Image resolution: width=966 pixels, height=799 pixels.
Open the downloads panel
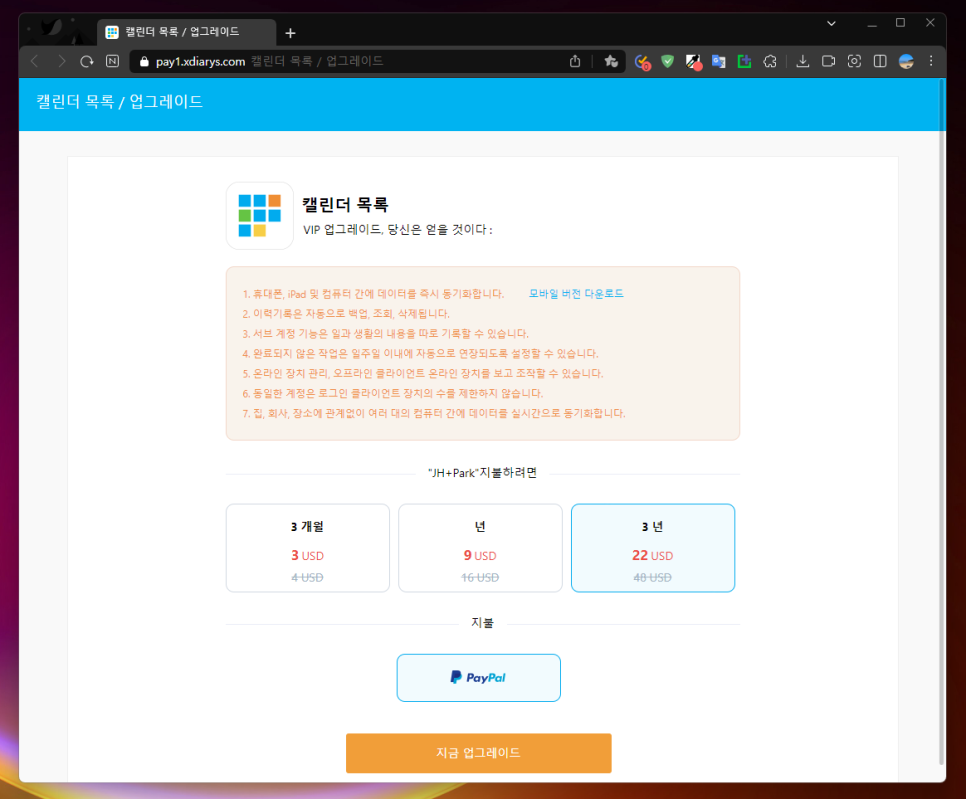[x=802, y=61]
